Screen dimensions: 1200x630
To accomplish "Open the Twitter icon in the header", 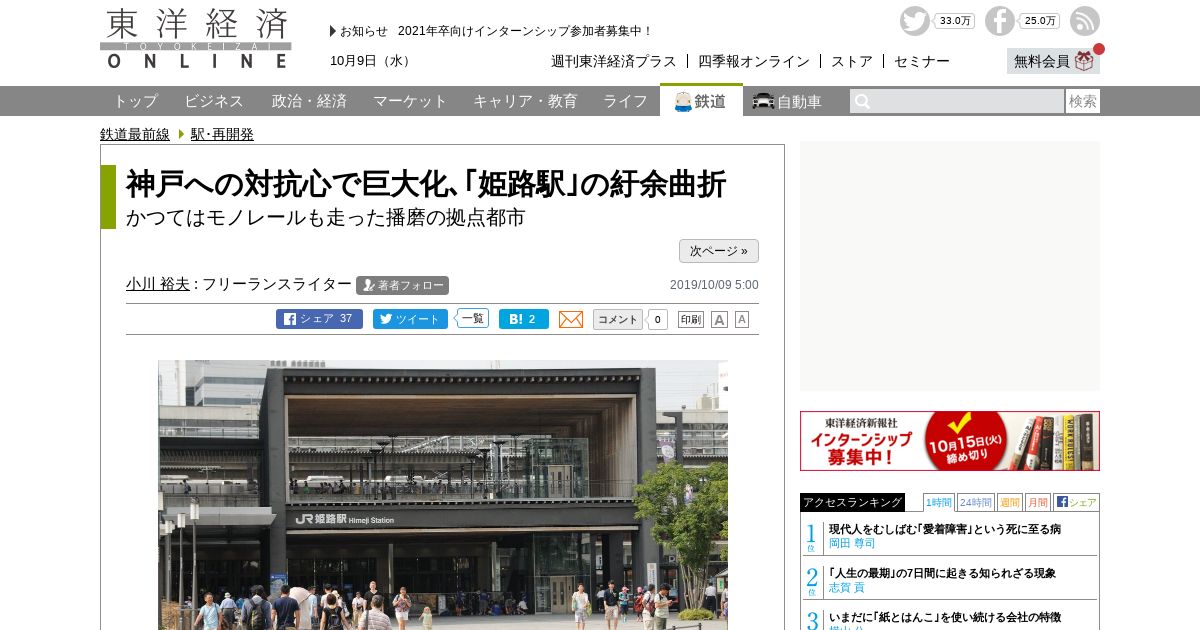I will (914, 21).
